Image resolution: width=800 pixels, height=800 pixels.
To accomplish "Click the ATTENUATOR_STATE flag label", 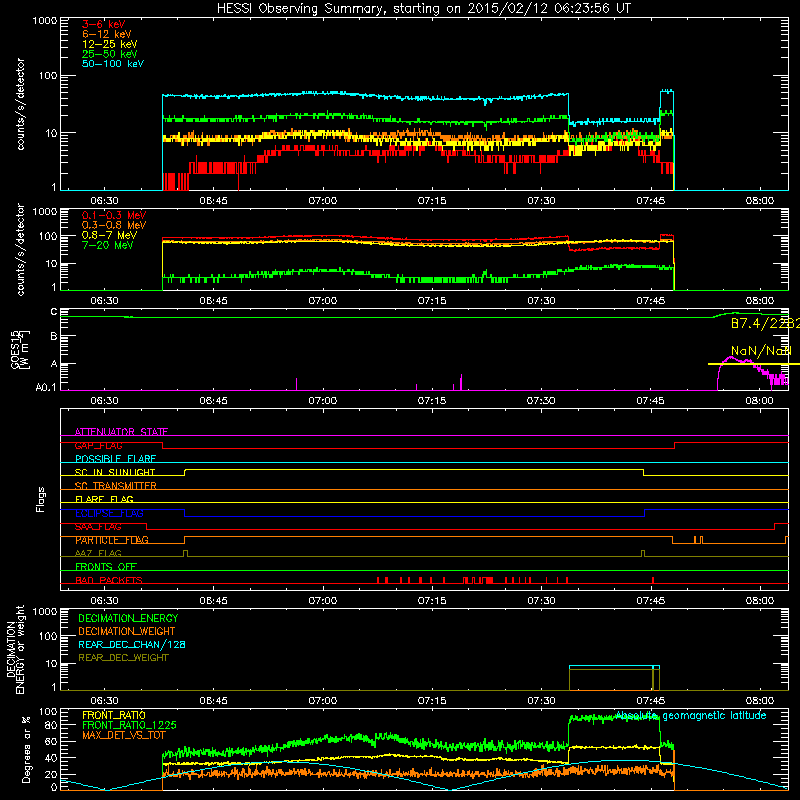I will point(121,432).
